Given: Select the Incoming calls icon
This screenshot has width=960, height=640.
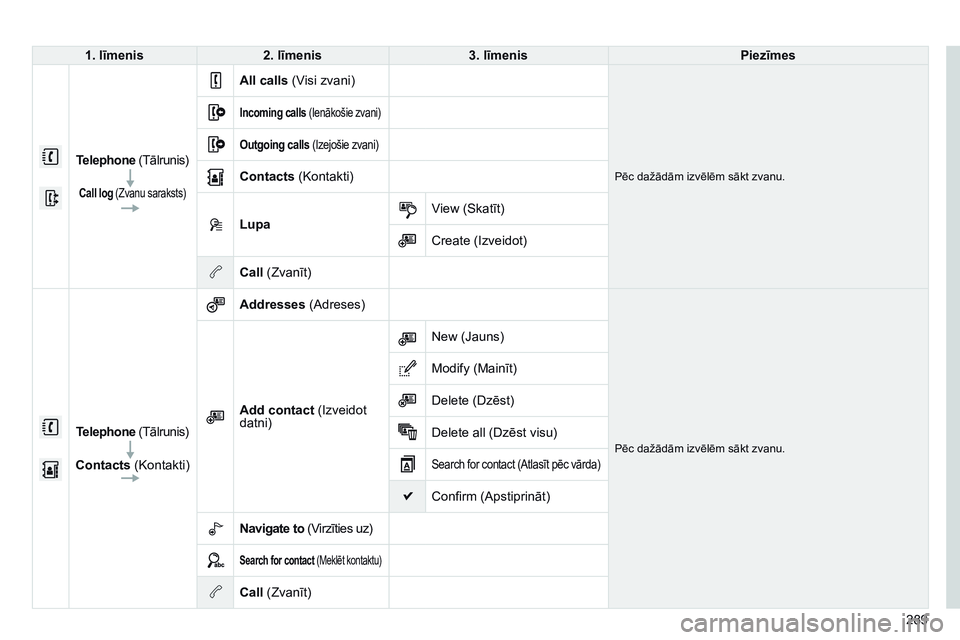Looking at the screenshot, I should pyautogui.click(x=216, y=112).
